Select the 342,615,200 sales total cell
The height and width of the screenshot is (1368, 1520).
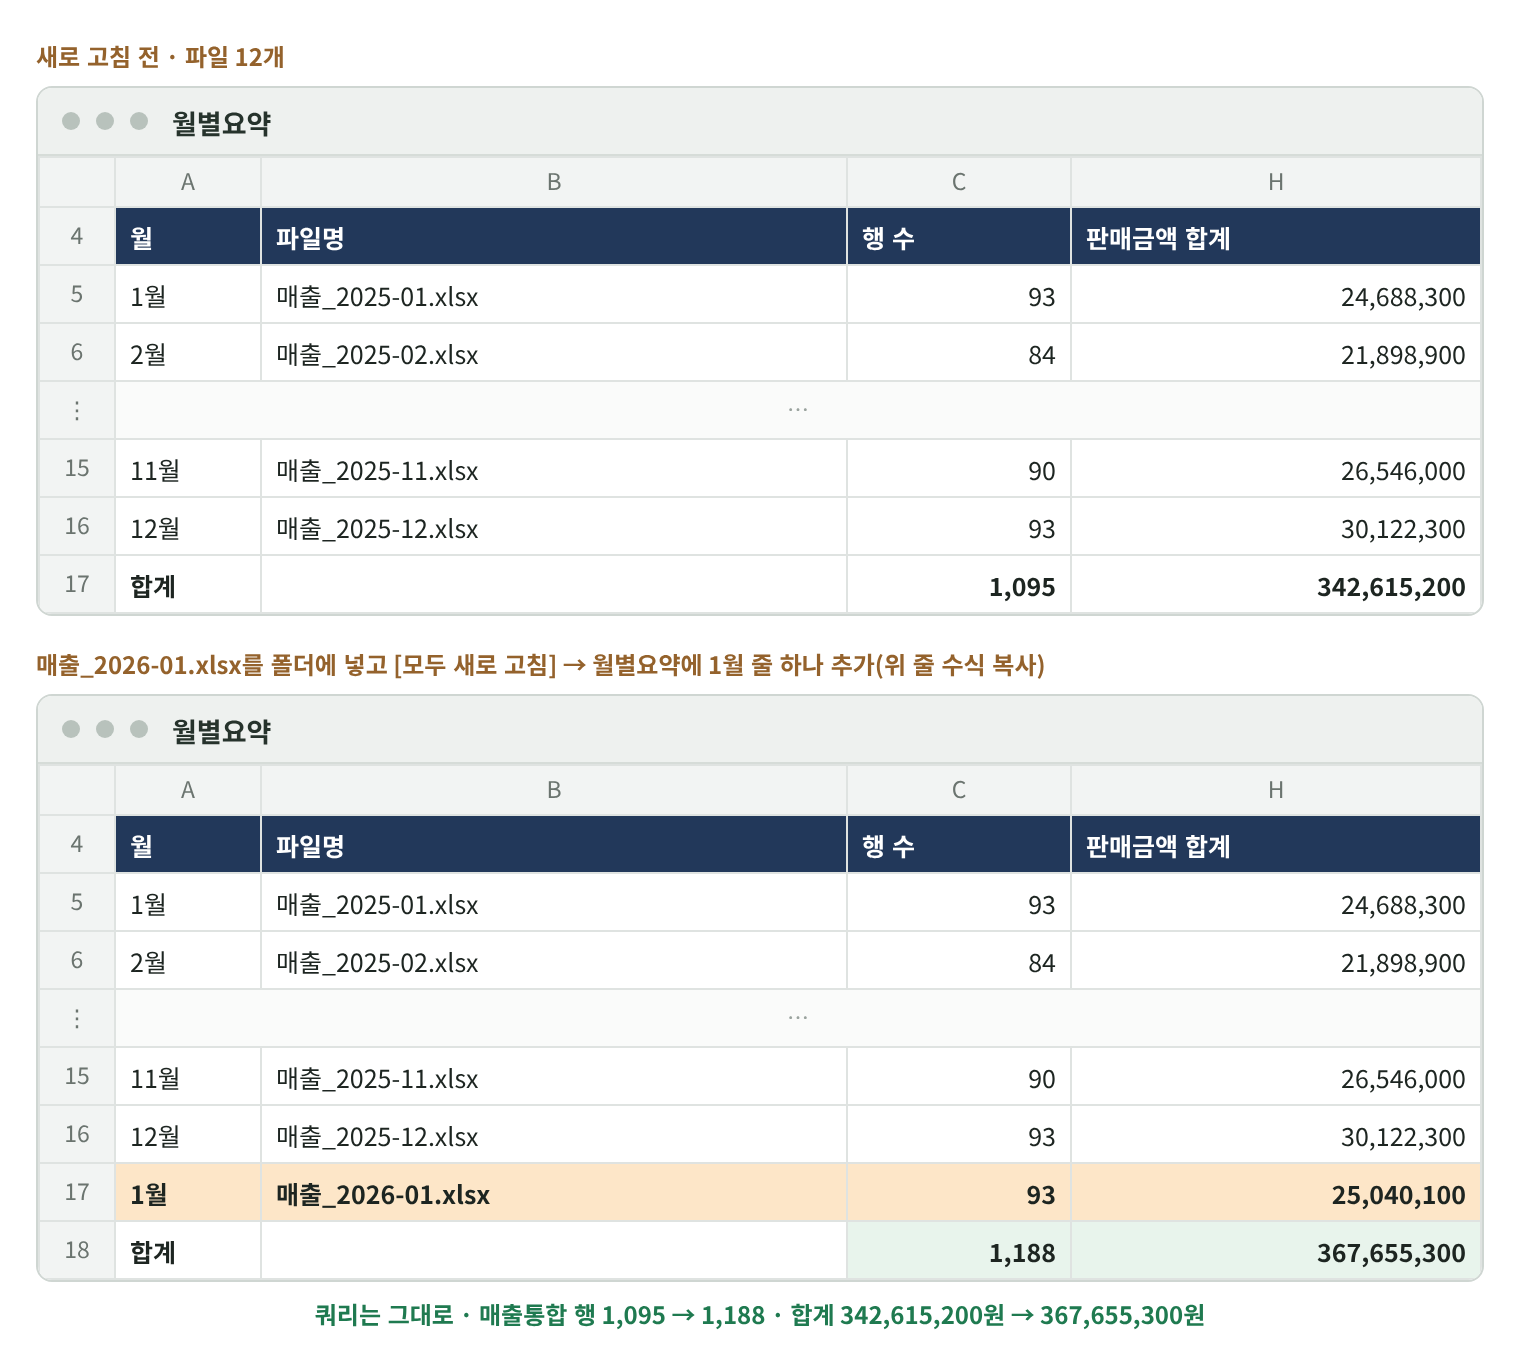tap(1275, 586)
